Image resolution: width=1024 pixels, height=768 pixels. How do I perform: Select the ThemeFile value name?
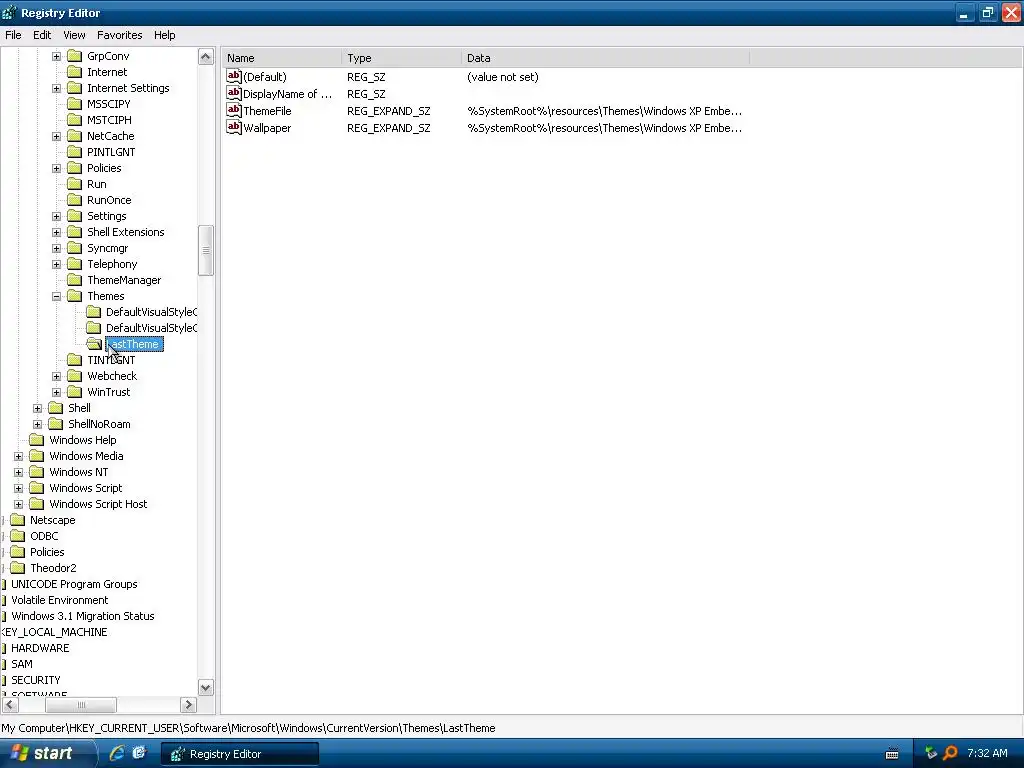(x=267, y=111)
